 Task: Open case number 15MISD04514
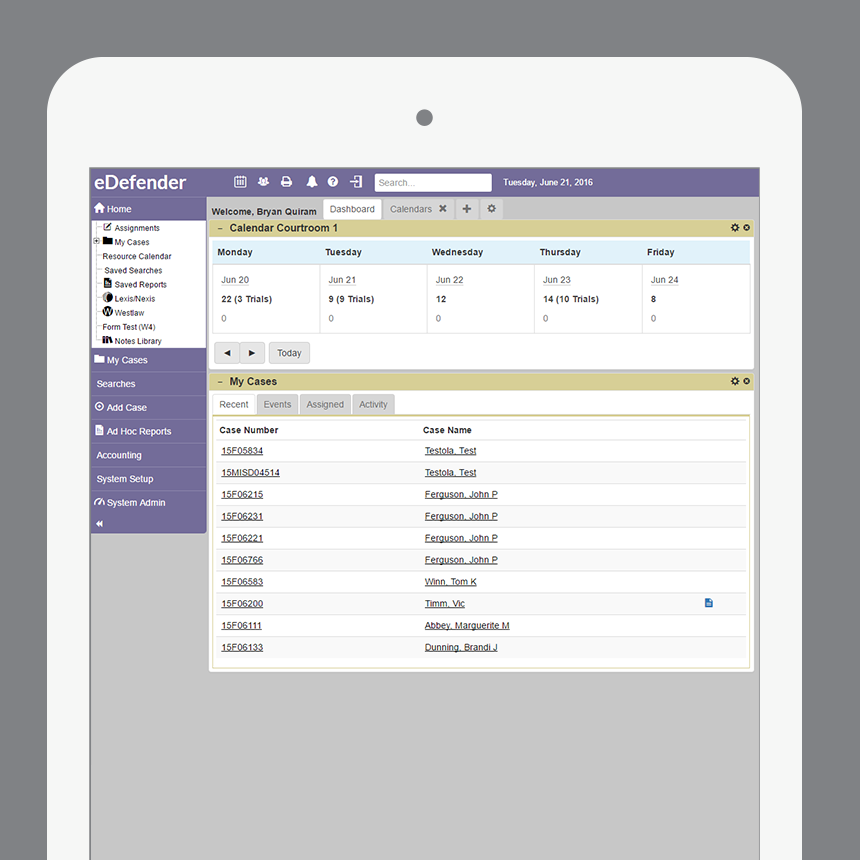(251, 473)
